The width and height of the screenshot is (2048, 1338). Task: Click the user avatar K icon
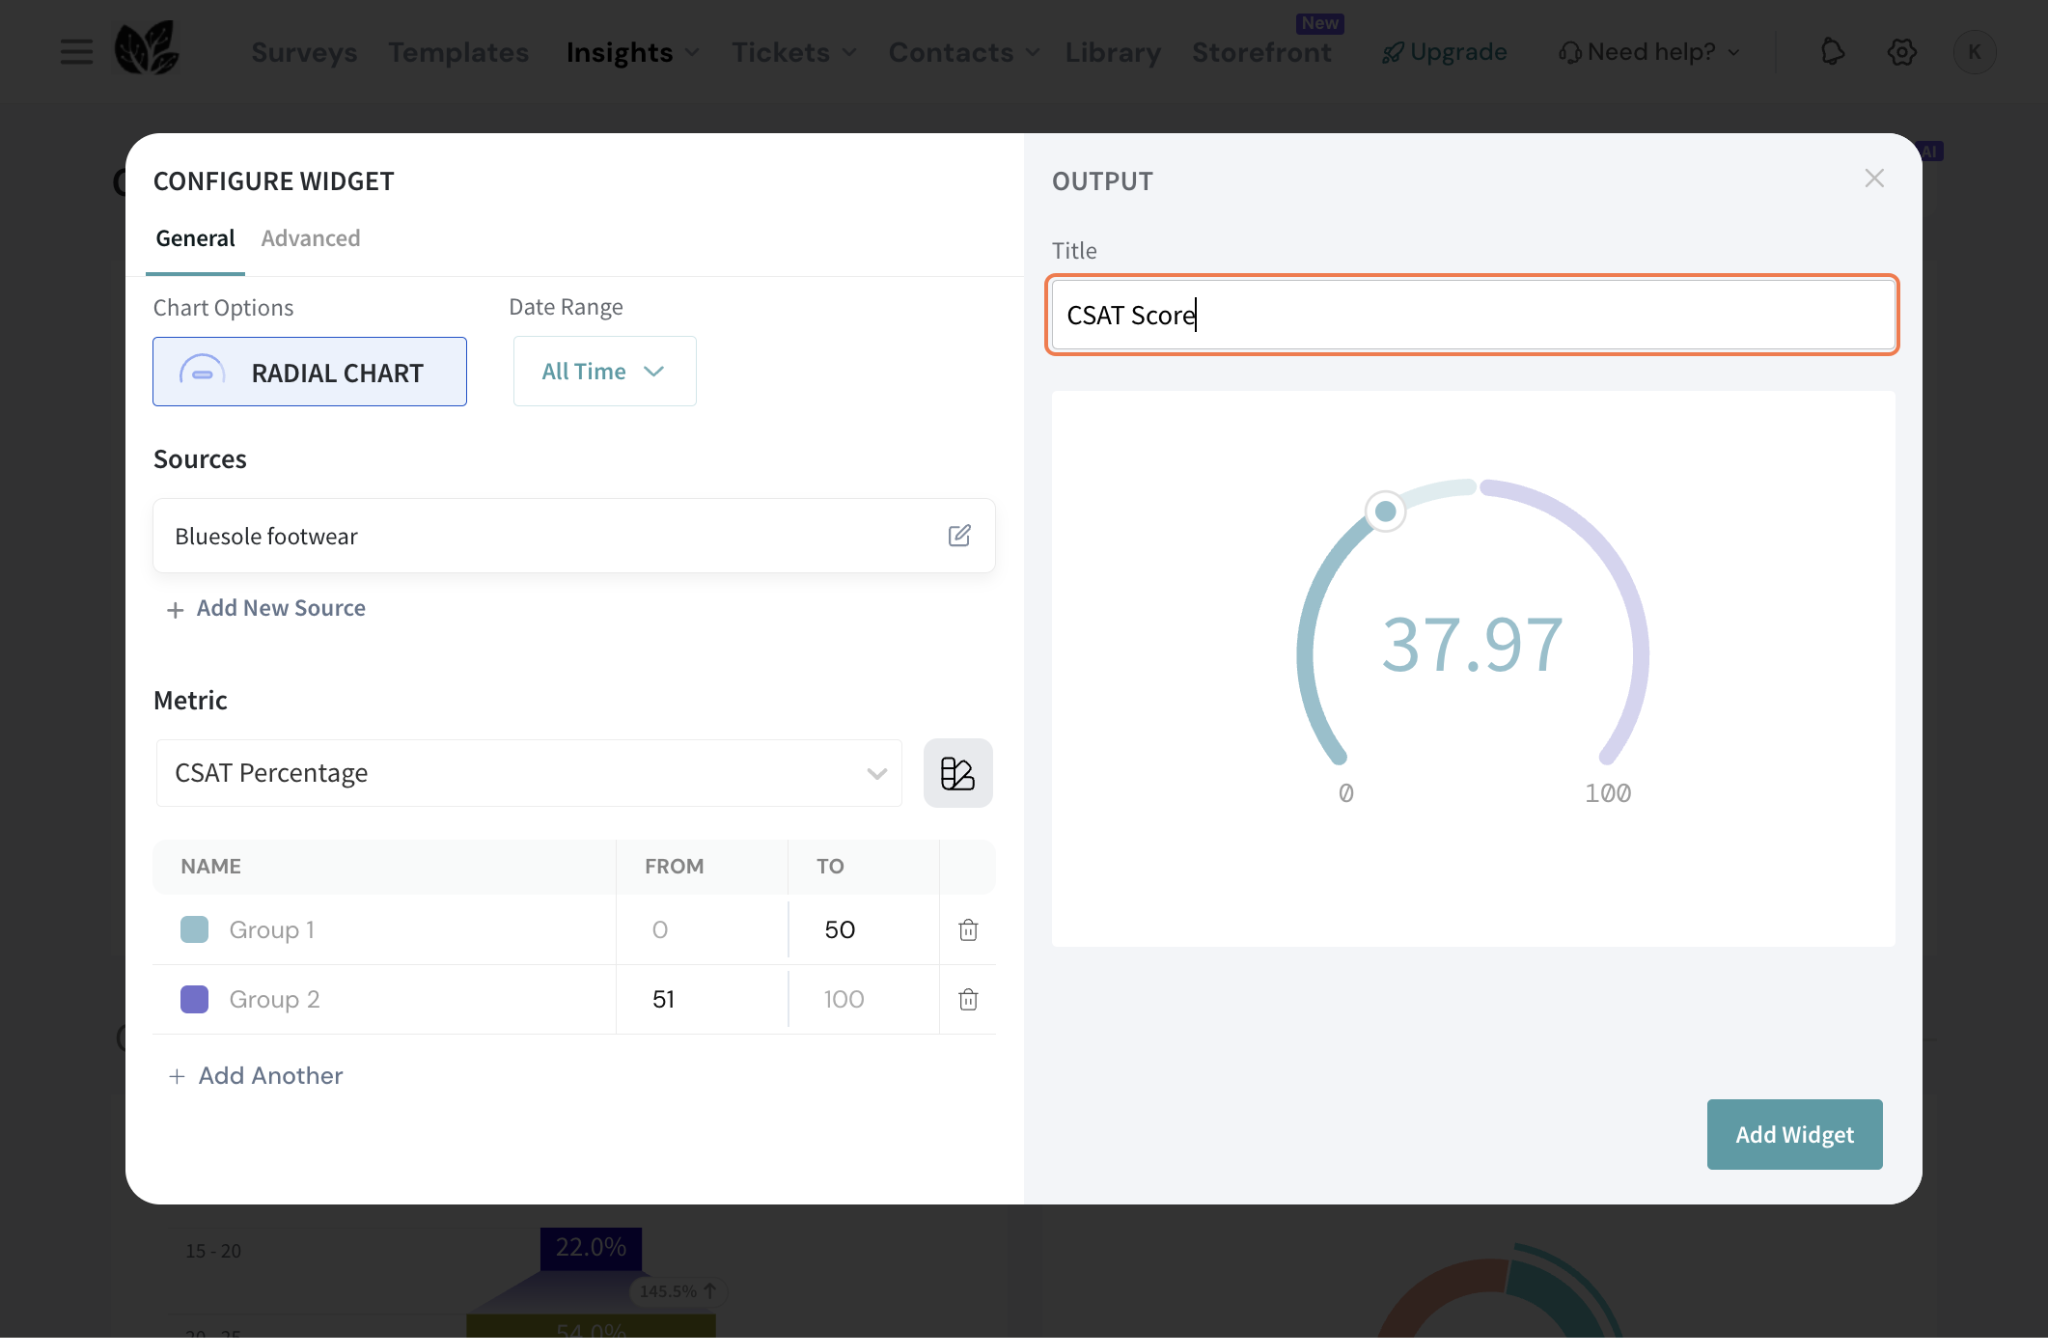(1974, 52)
